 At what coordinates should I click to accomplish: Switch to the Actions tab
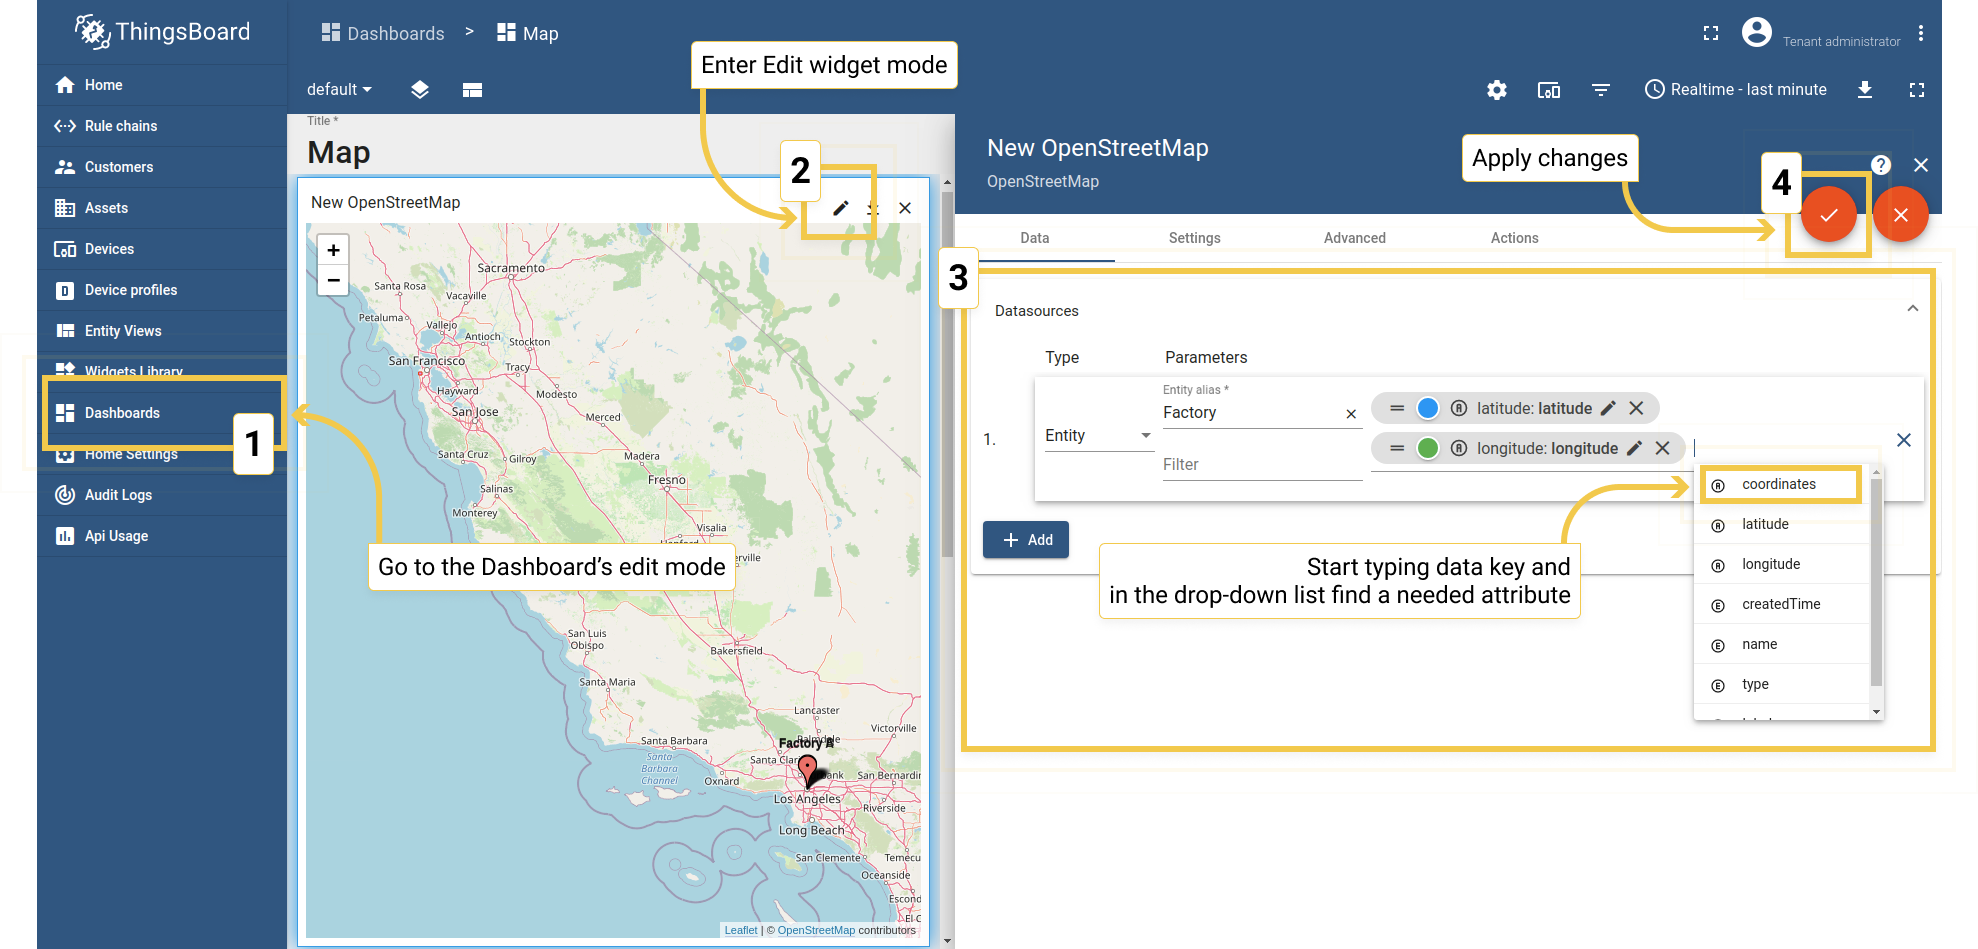(1515, 238)
